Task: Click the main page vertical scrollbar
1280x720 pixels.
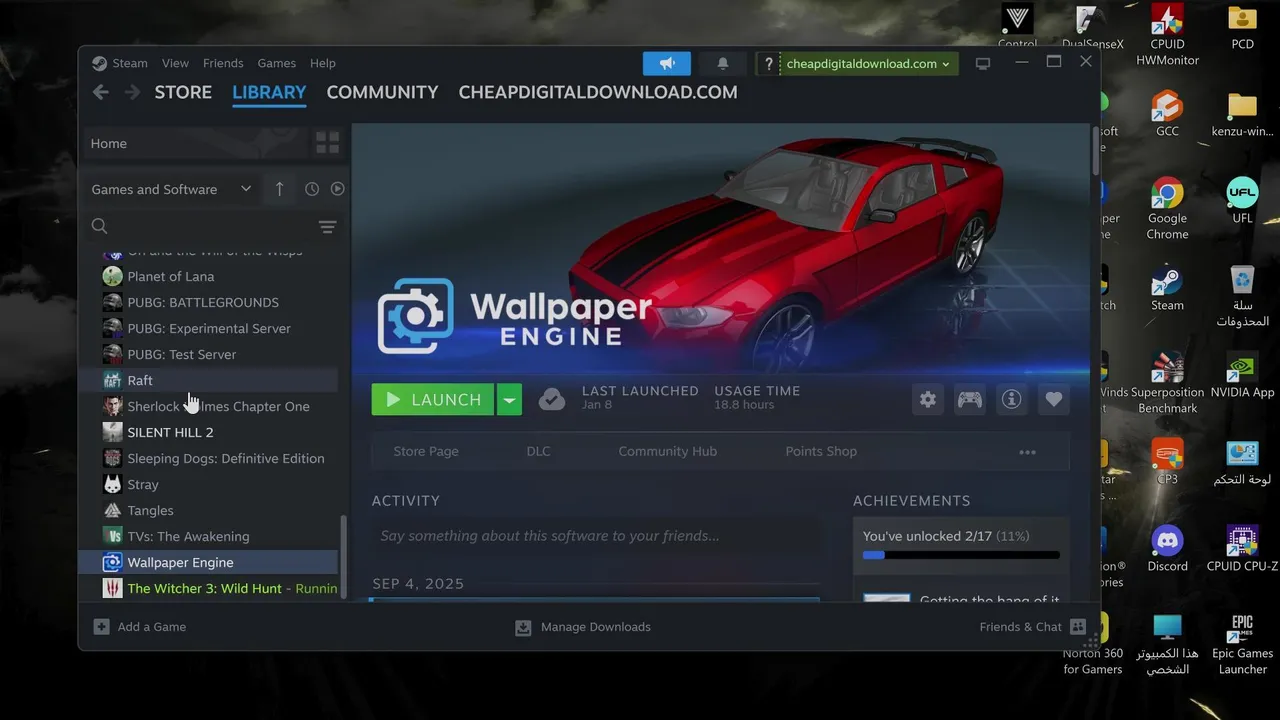Action: [x=1095, y=150]
